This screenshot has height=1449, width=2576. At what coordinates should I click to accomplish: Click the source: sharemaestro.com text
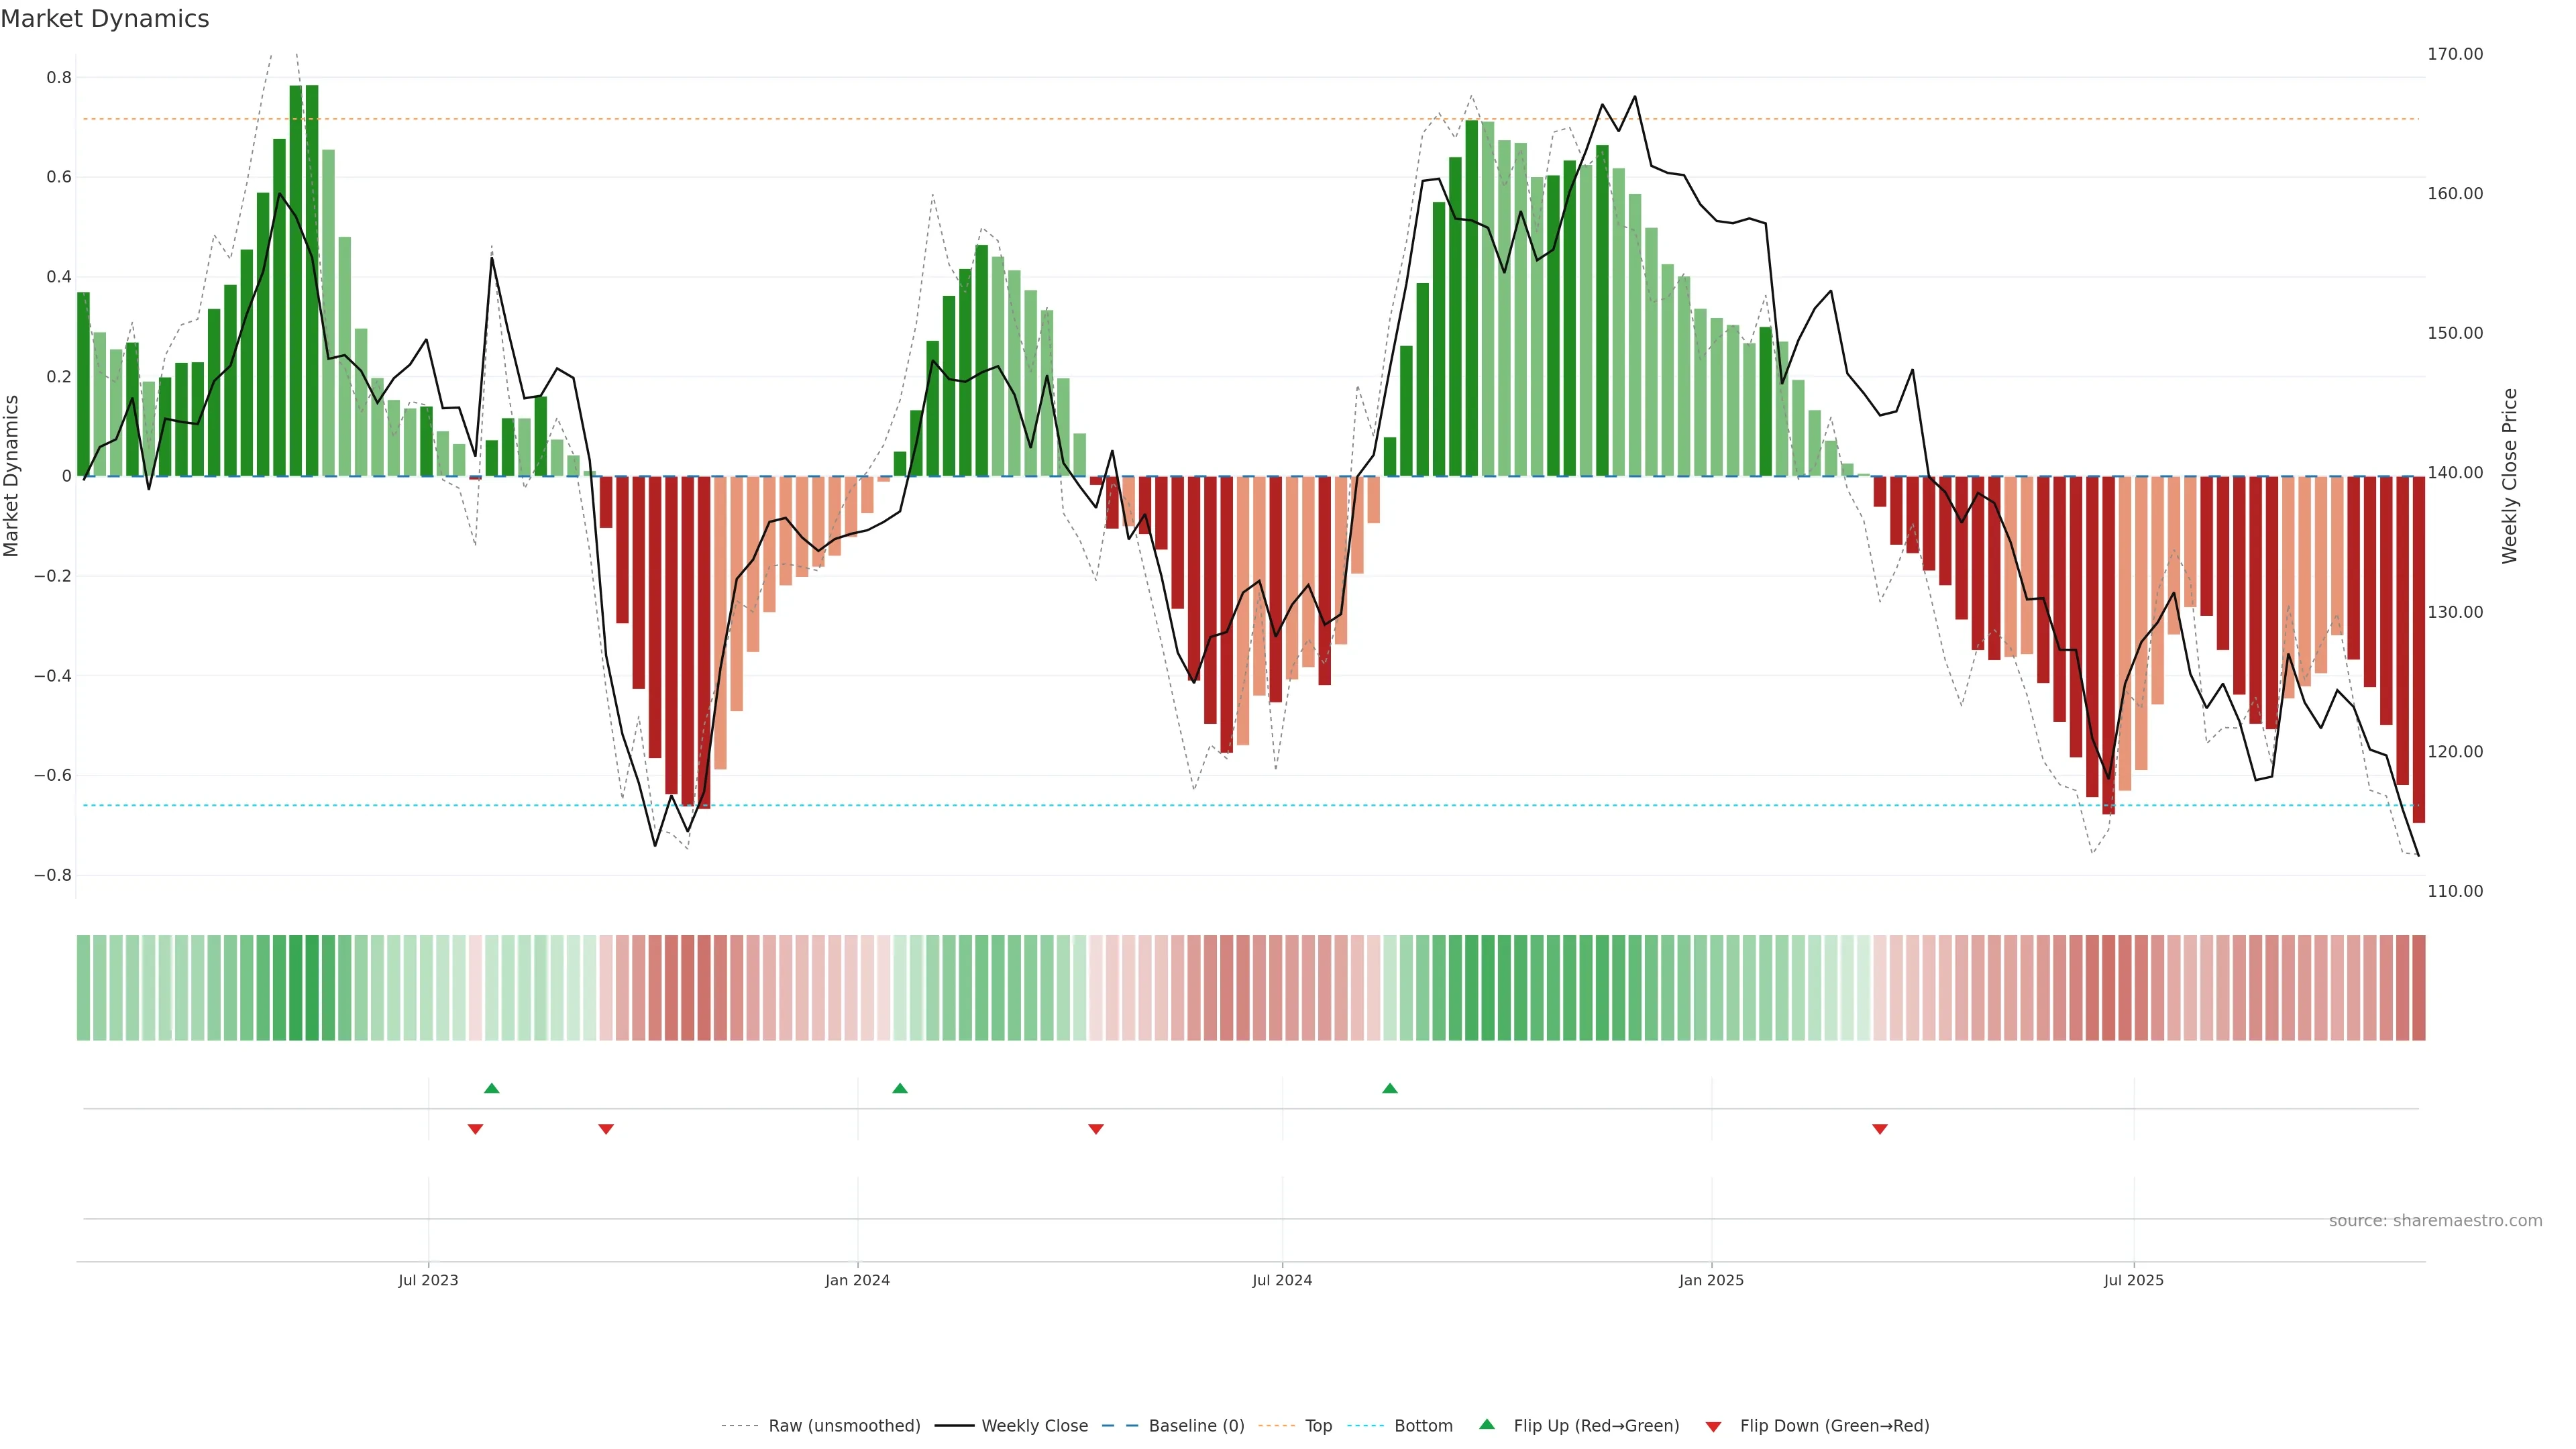(x=2435, y=1221)
